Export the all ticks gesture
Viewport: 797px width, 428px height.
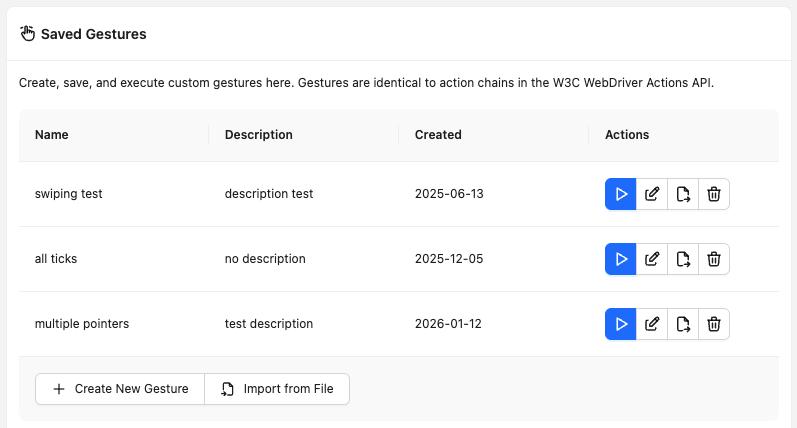coord(683,259)
